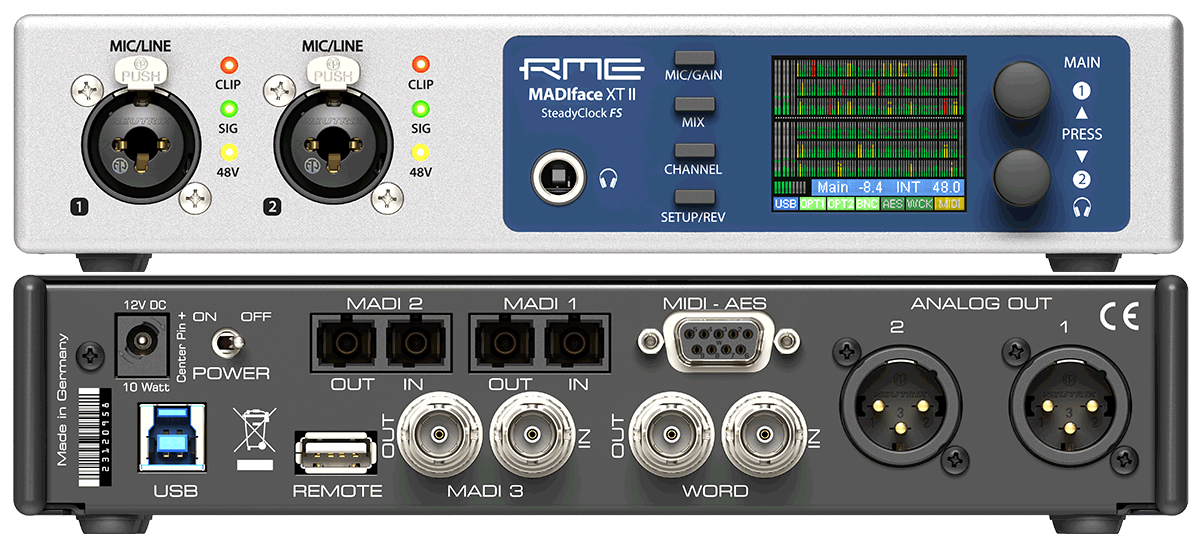Click the CE certification mark
This screenshot has width=1200, height=544.
1121,317
